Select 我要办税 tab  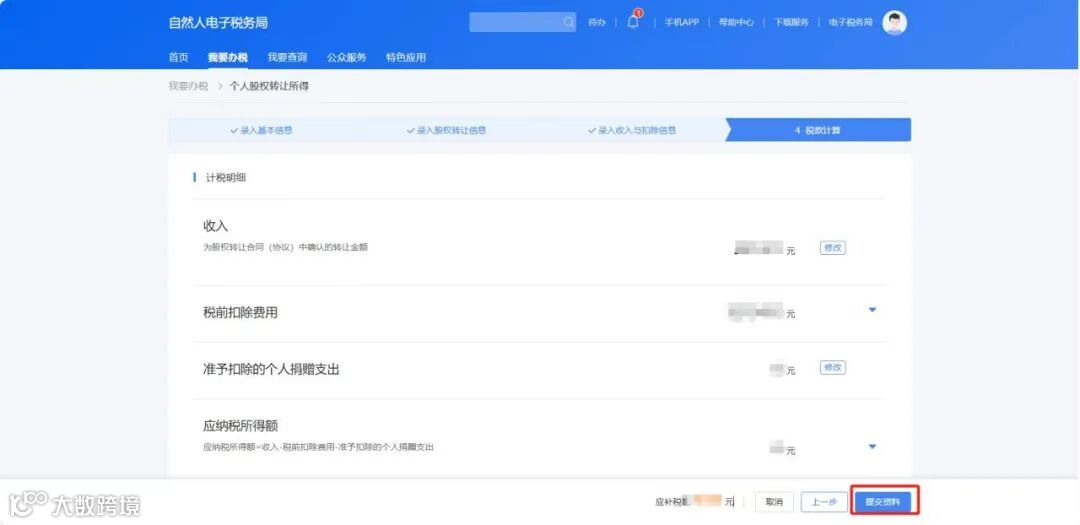coord(228,57)
